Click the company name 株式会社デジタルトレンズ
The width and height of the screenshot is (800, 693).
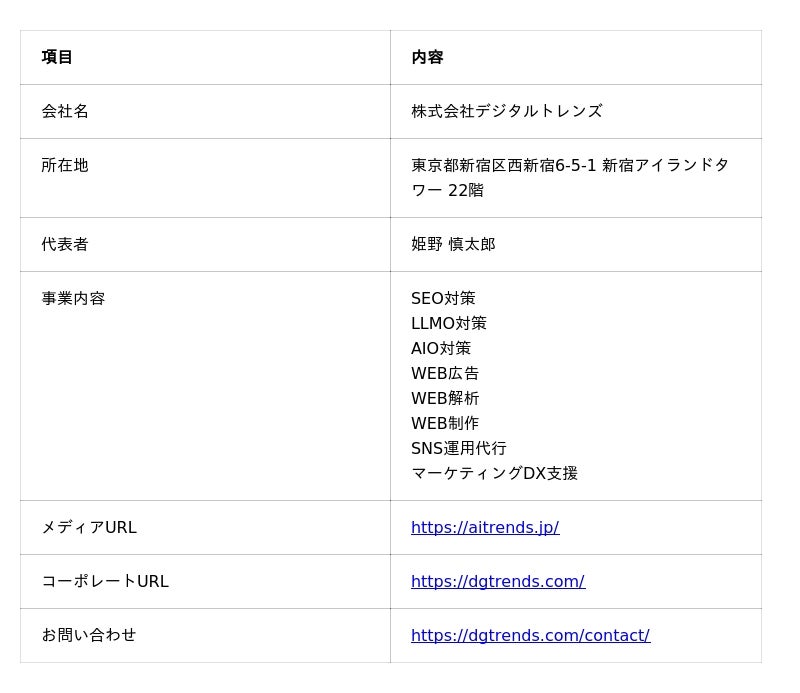click(x=507, y=111)
